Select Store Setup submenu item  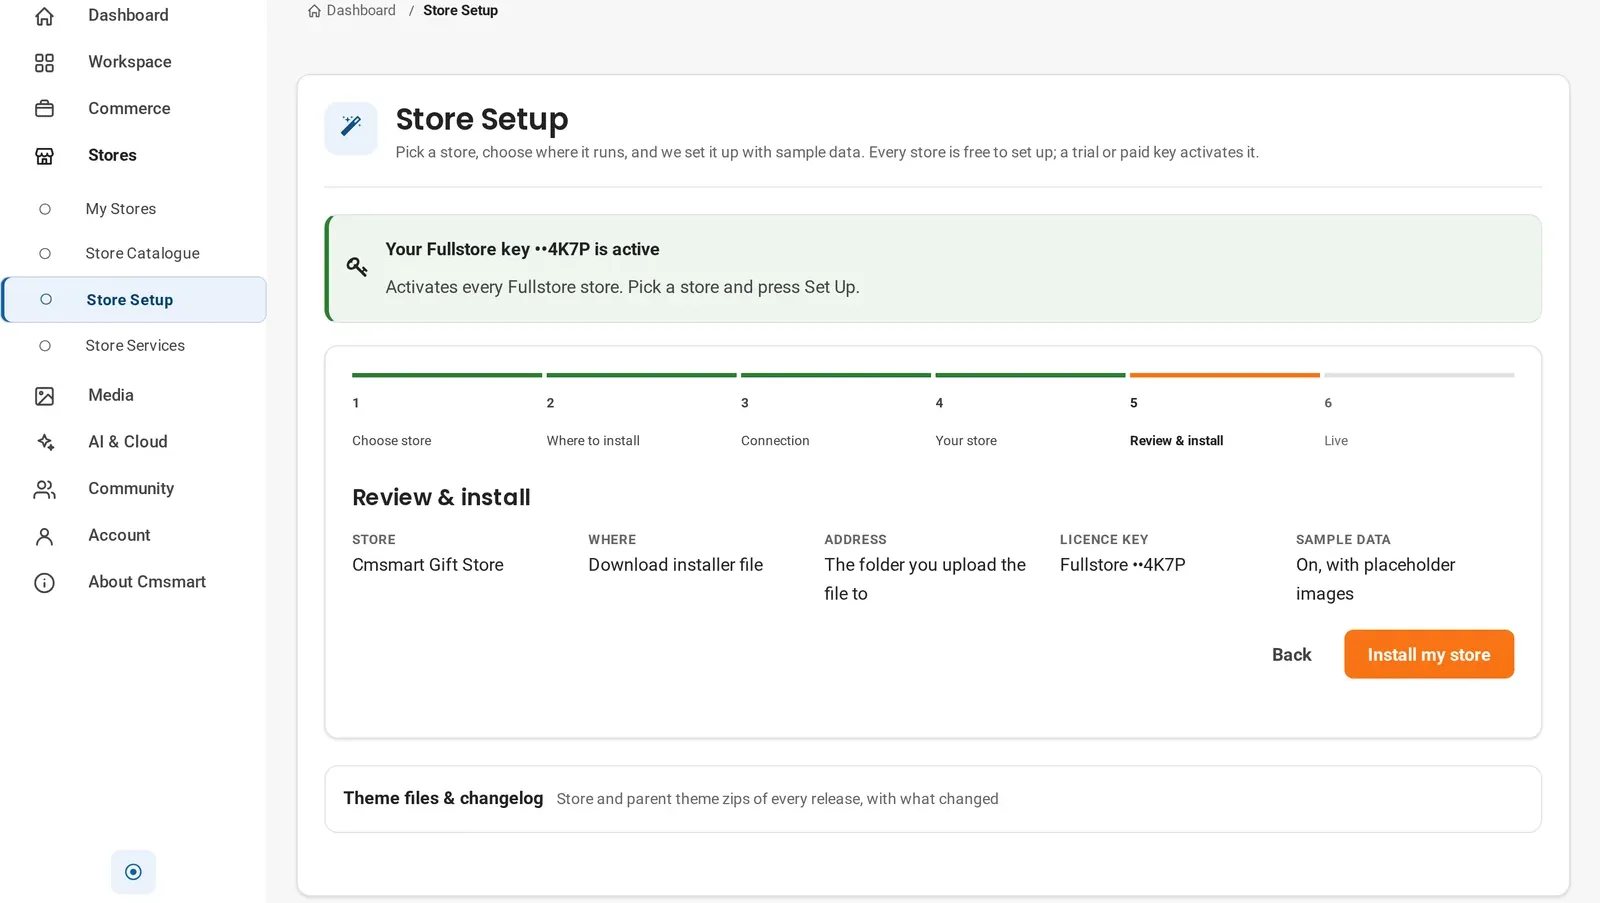click(x=134, y=300)
